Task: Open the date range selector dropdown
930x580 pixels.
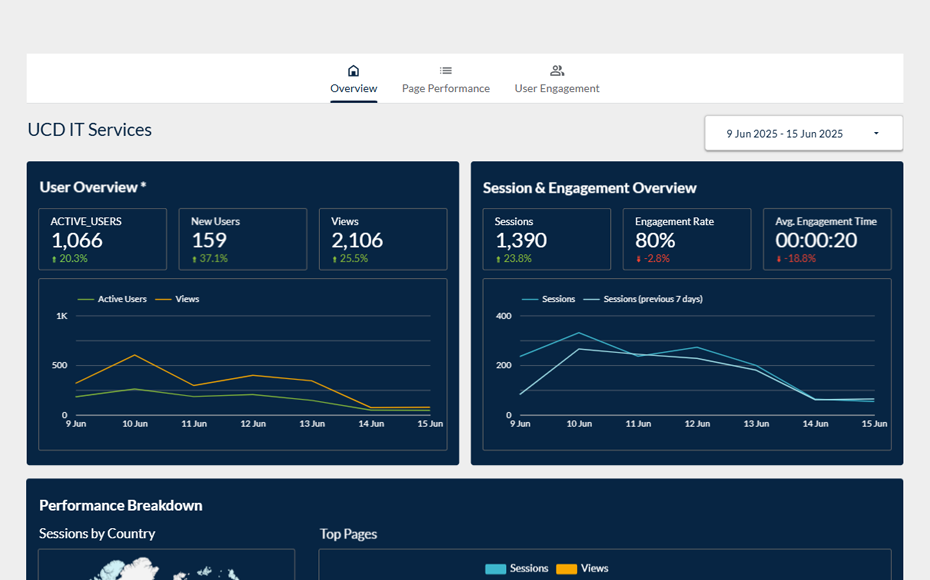Action: (803, 132)
